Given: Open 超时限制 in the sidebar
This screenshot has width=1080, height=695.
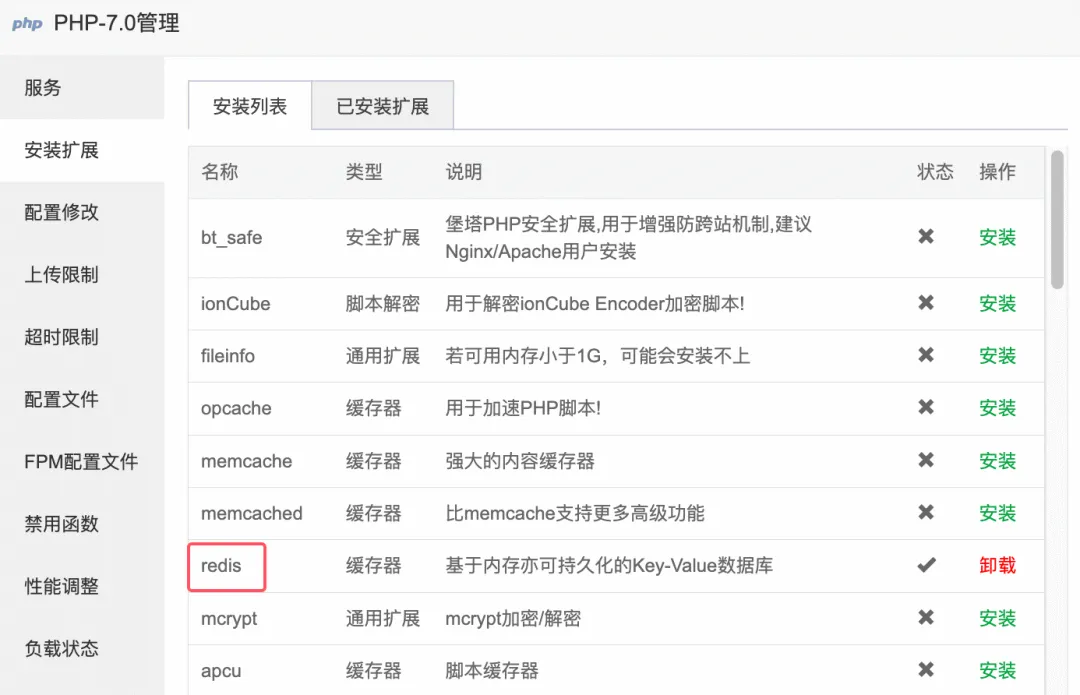Looking at the screenshot, I should (62, 337).
